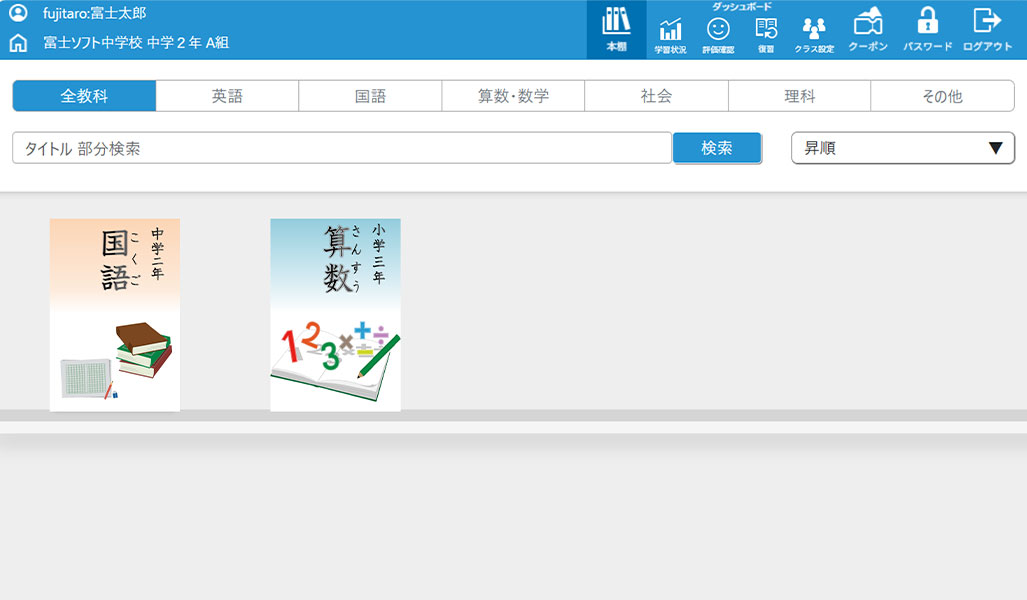The height and width of the screenshot is (600, 1027).
Task: Switch to the 英語 tab
Action: pos(227,96)
